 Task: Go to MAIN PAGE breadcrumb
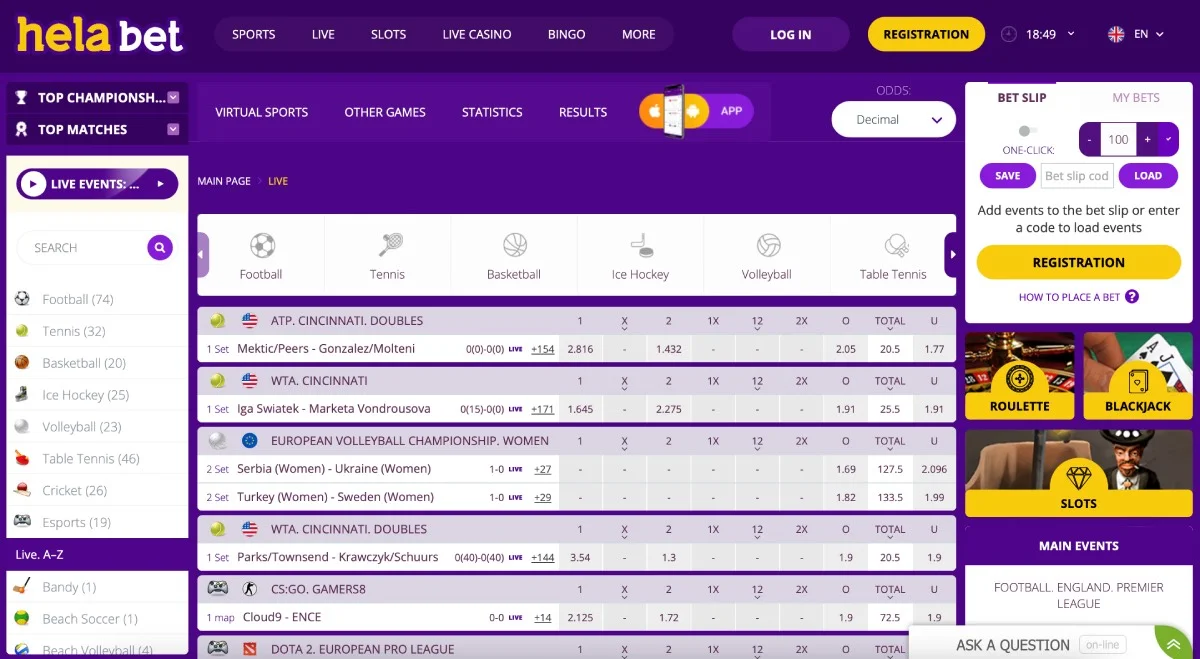pos(224,181)
